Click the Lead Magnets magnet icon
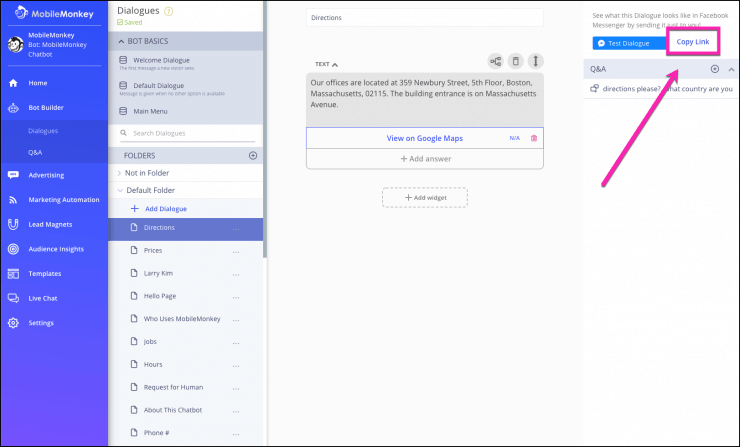The width and height of the screenshot is (740, 447). click(x=13, y=225)
